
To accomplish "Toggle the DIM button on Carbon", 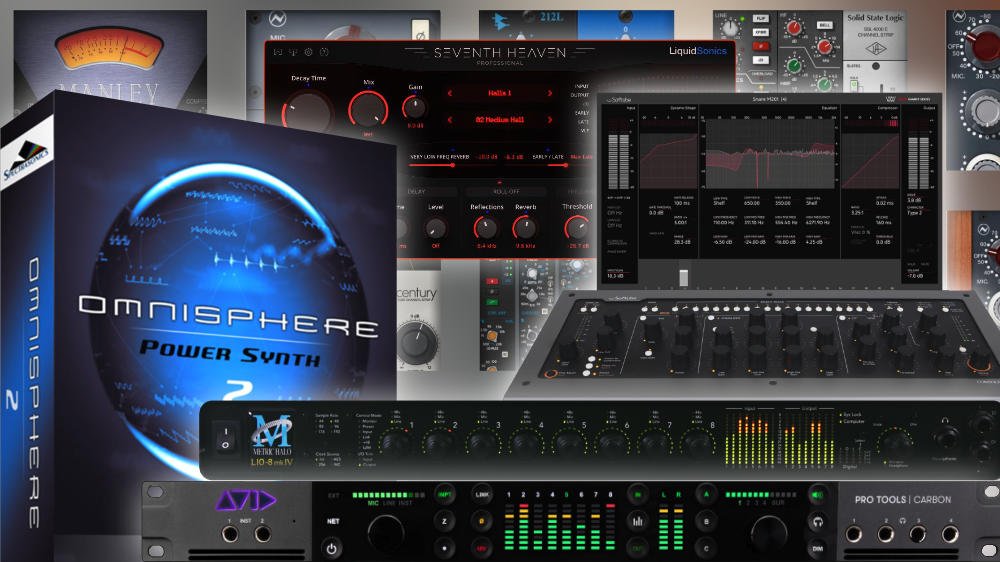I will pos(817,549).
